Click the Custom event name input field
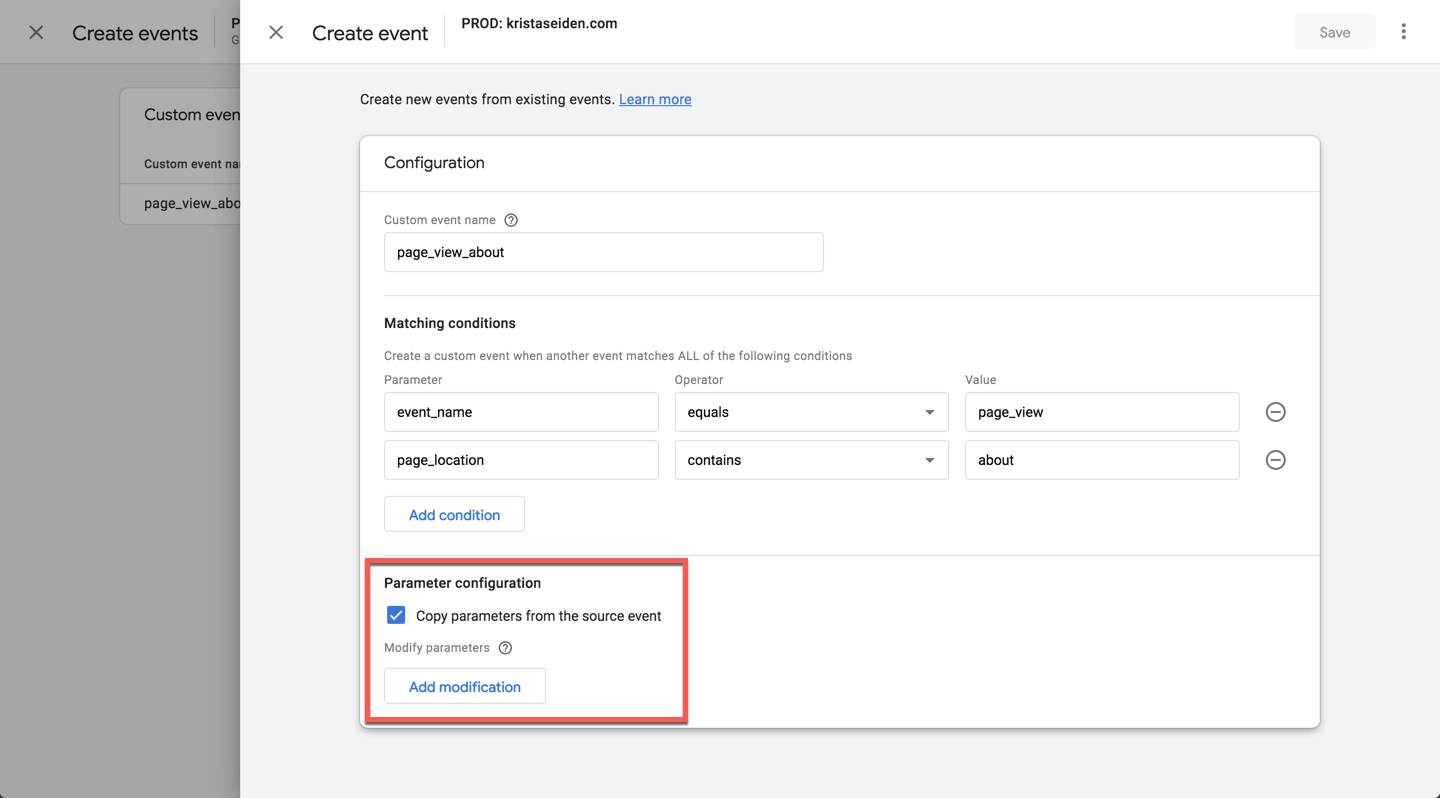The image size is (1440, 798). [603, 252]
